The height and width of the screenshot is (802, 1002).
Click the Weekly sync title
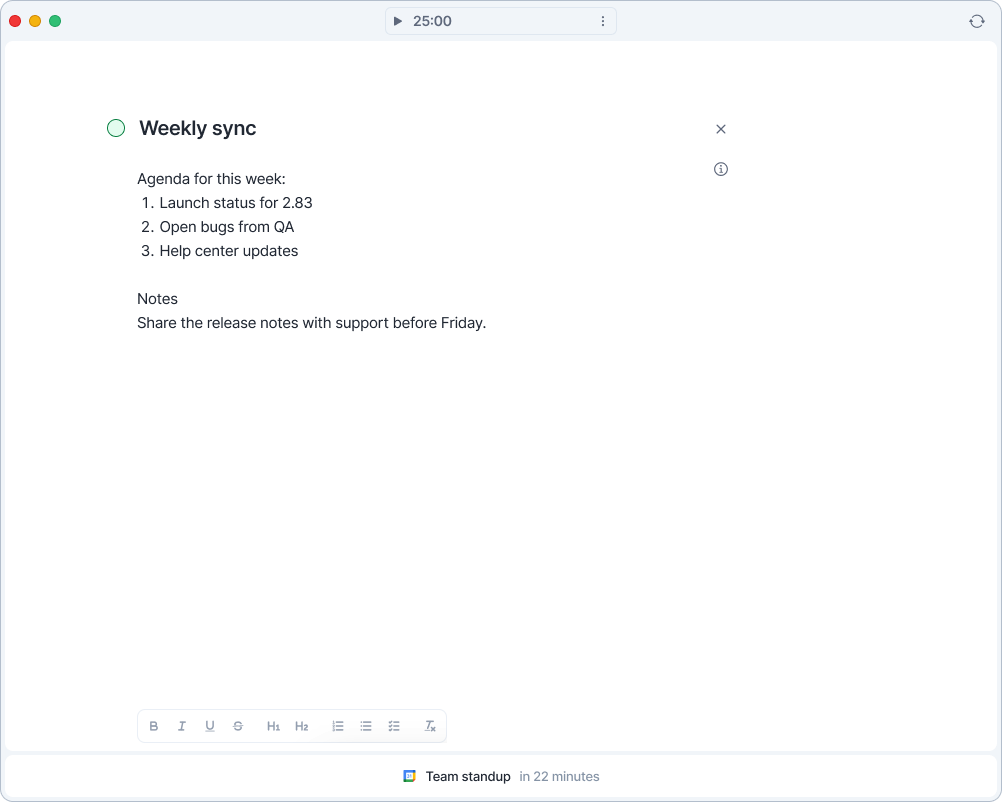[x=197, y=128]
